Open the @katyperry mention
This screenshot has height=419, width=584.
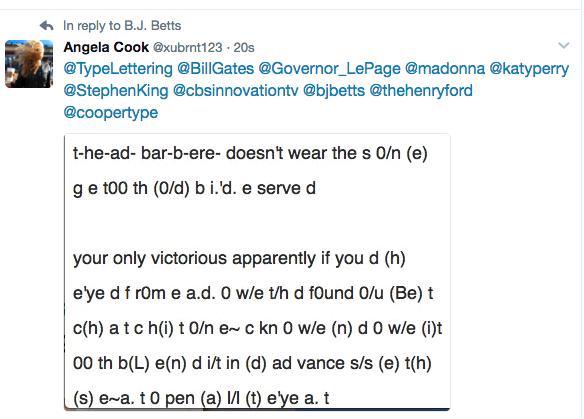pos(529,69)
